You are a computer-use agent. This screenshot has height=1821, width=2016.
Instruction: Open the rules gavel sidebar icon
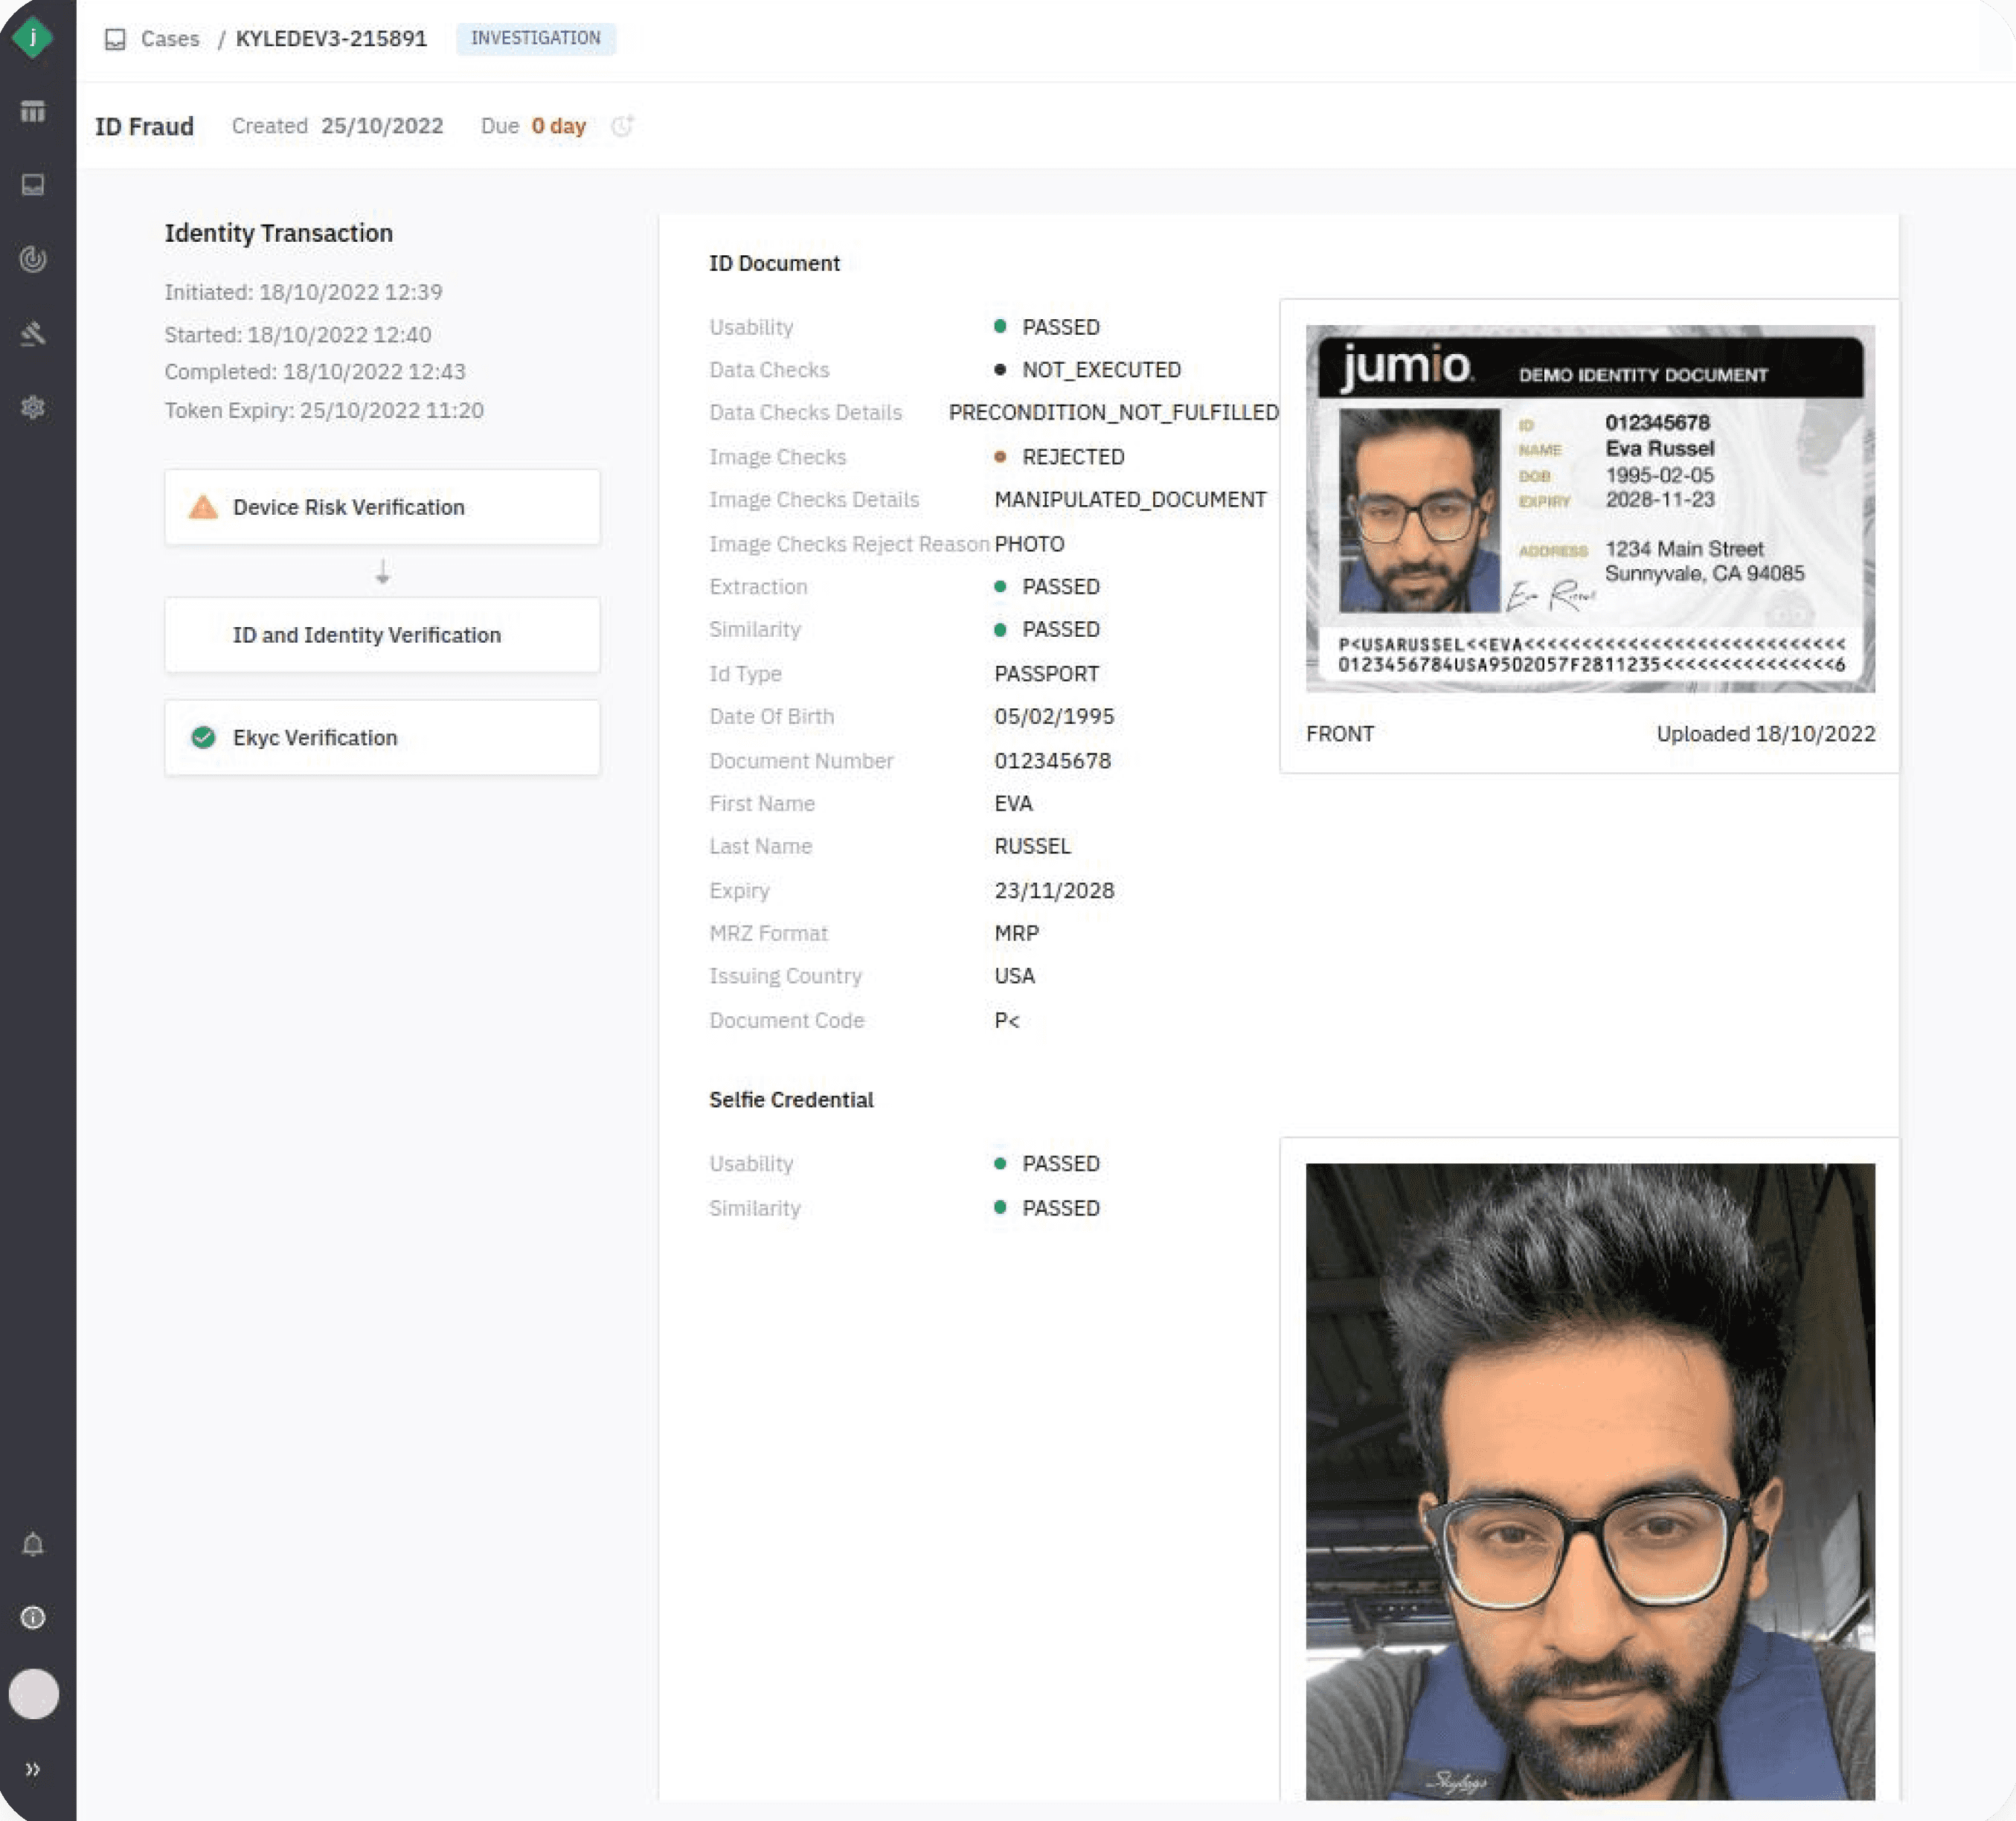pyautogui.click(x=33, y=333)
